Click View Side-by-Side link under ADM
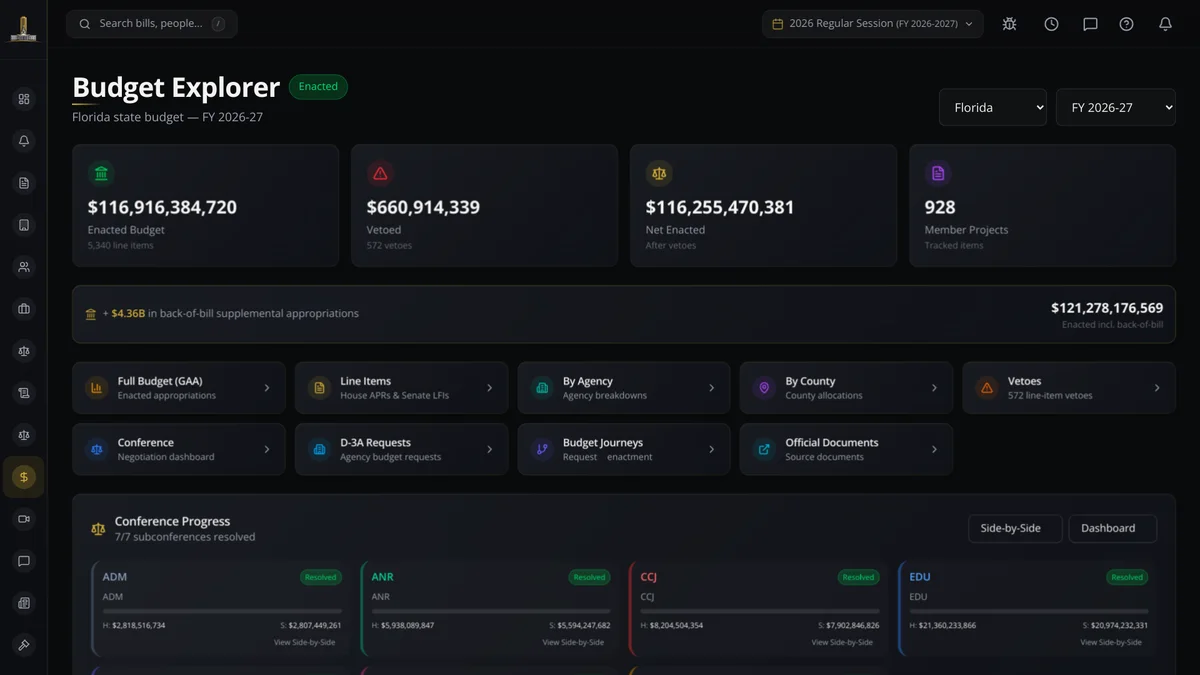 (304, 642)
